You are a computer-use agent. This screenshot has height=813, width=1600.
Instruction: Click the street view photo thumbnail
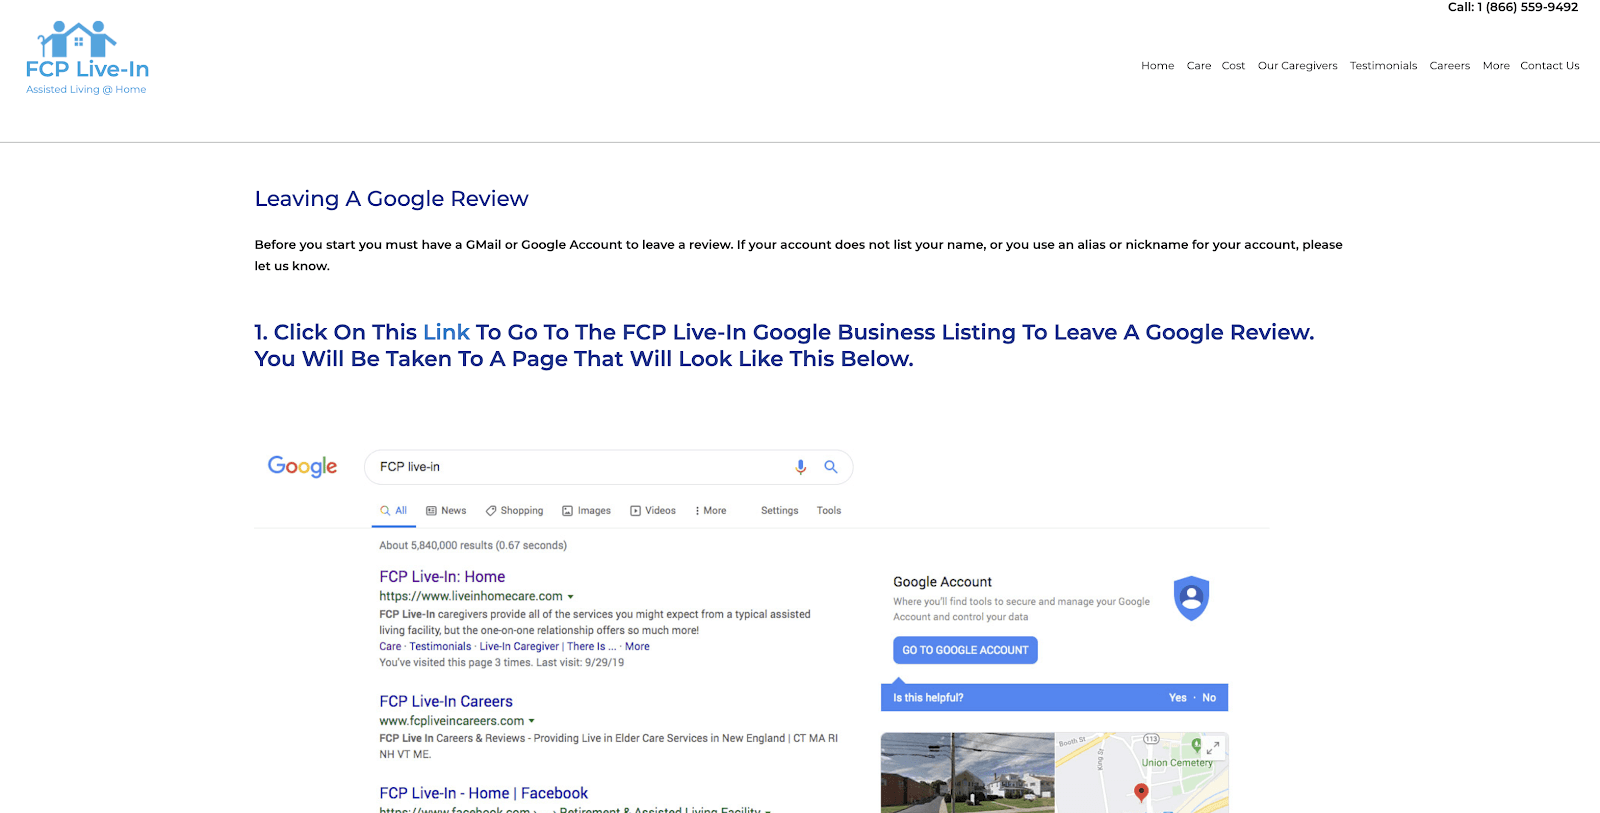pos(967,773)
